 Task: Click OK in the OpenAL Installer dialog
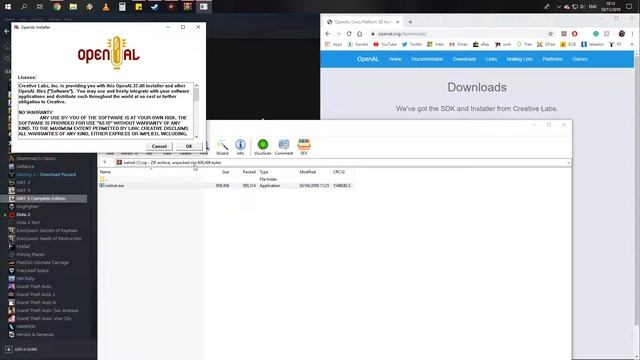189,146
